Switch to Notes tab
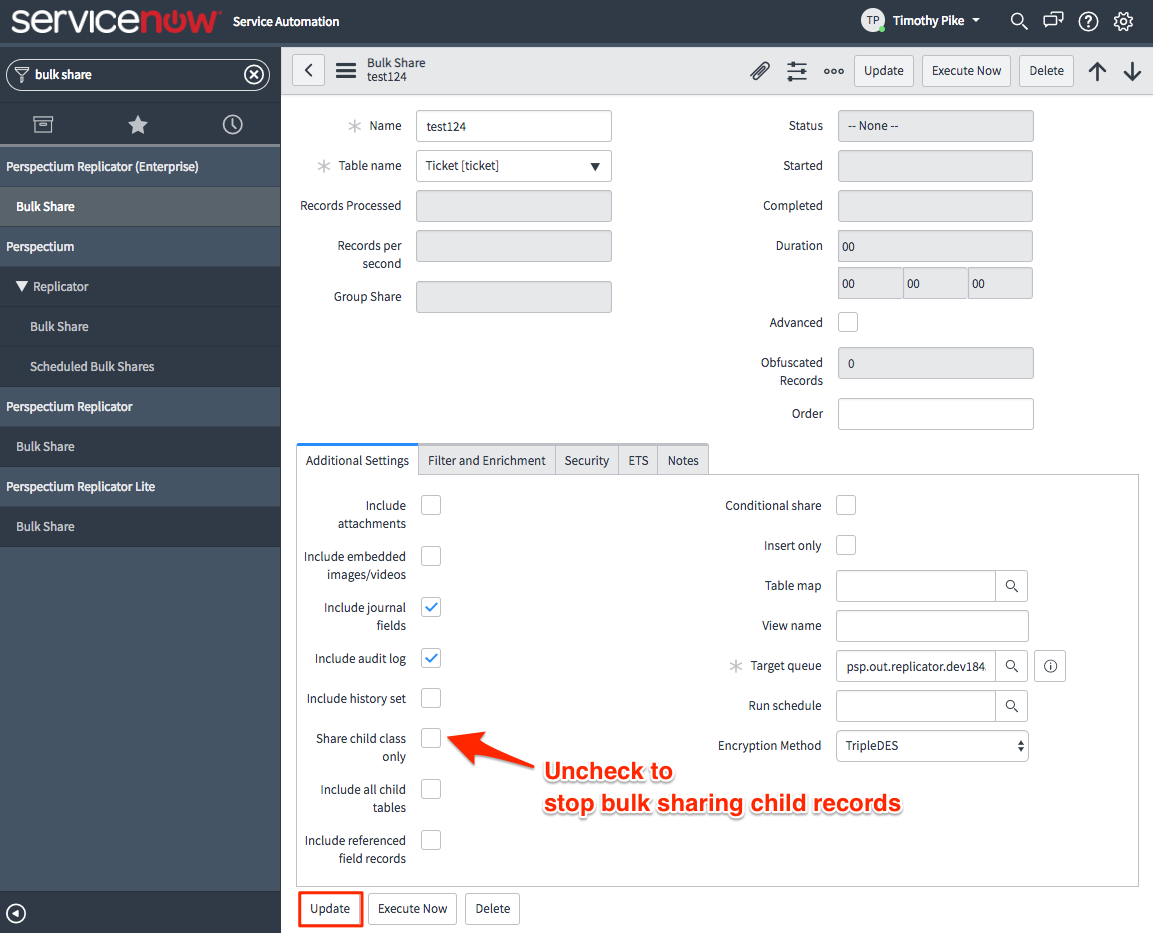 point(683,460)
